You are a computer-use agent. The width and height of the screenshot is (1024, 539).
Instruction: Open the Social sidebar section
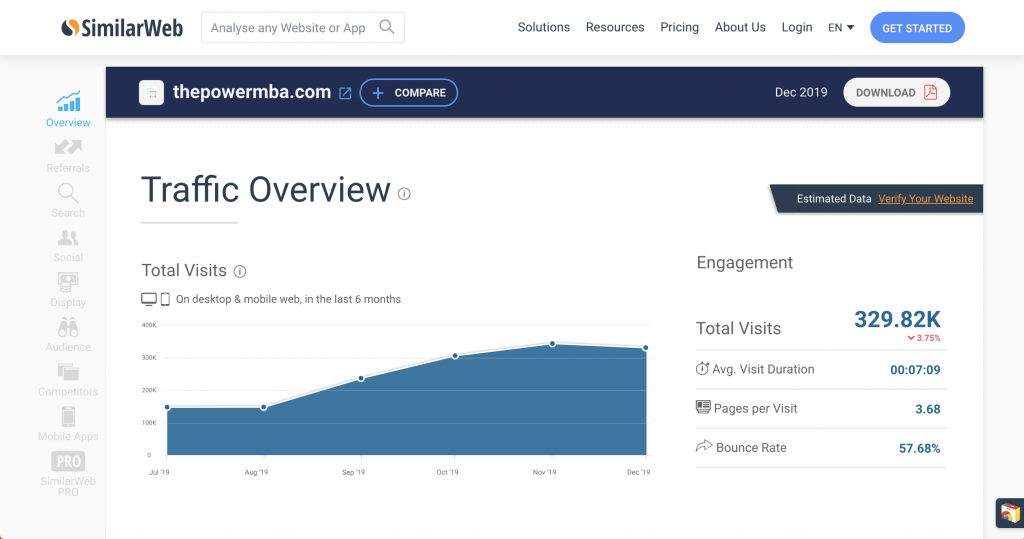[x=68, y=246]
